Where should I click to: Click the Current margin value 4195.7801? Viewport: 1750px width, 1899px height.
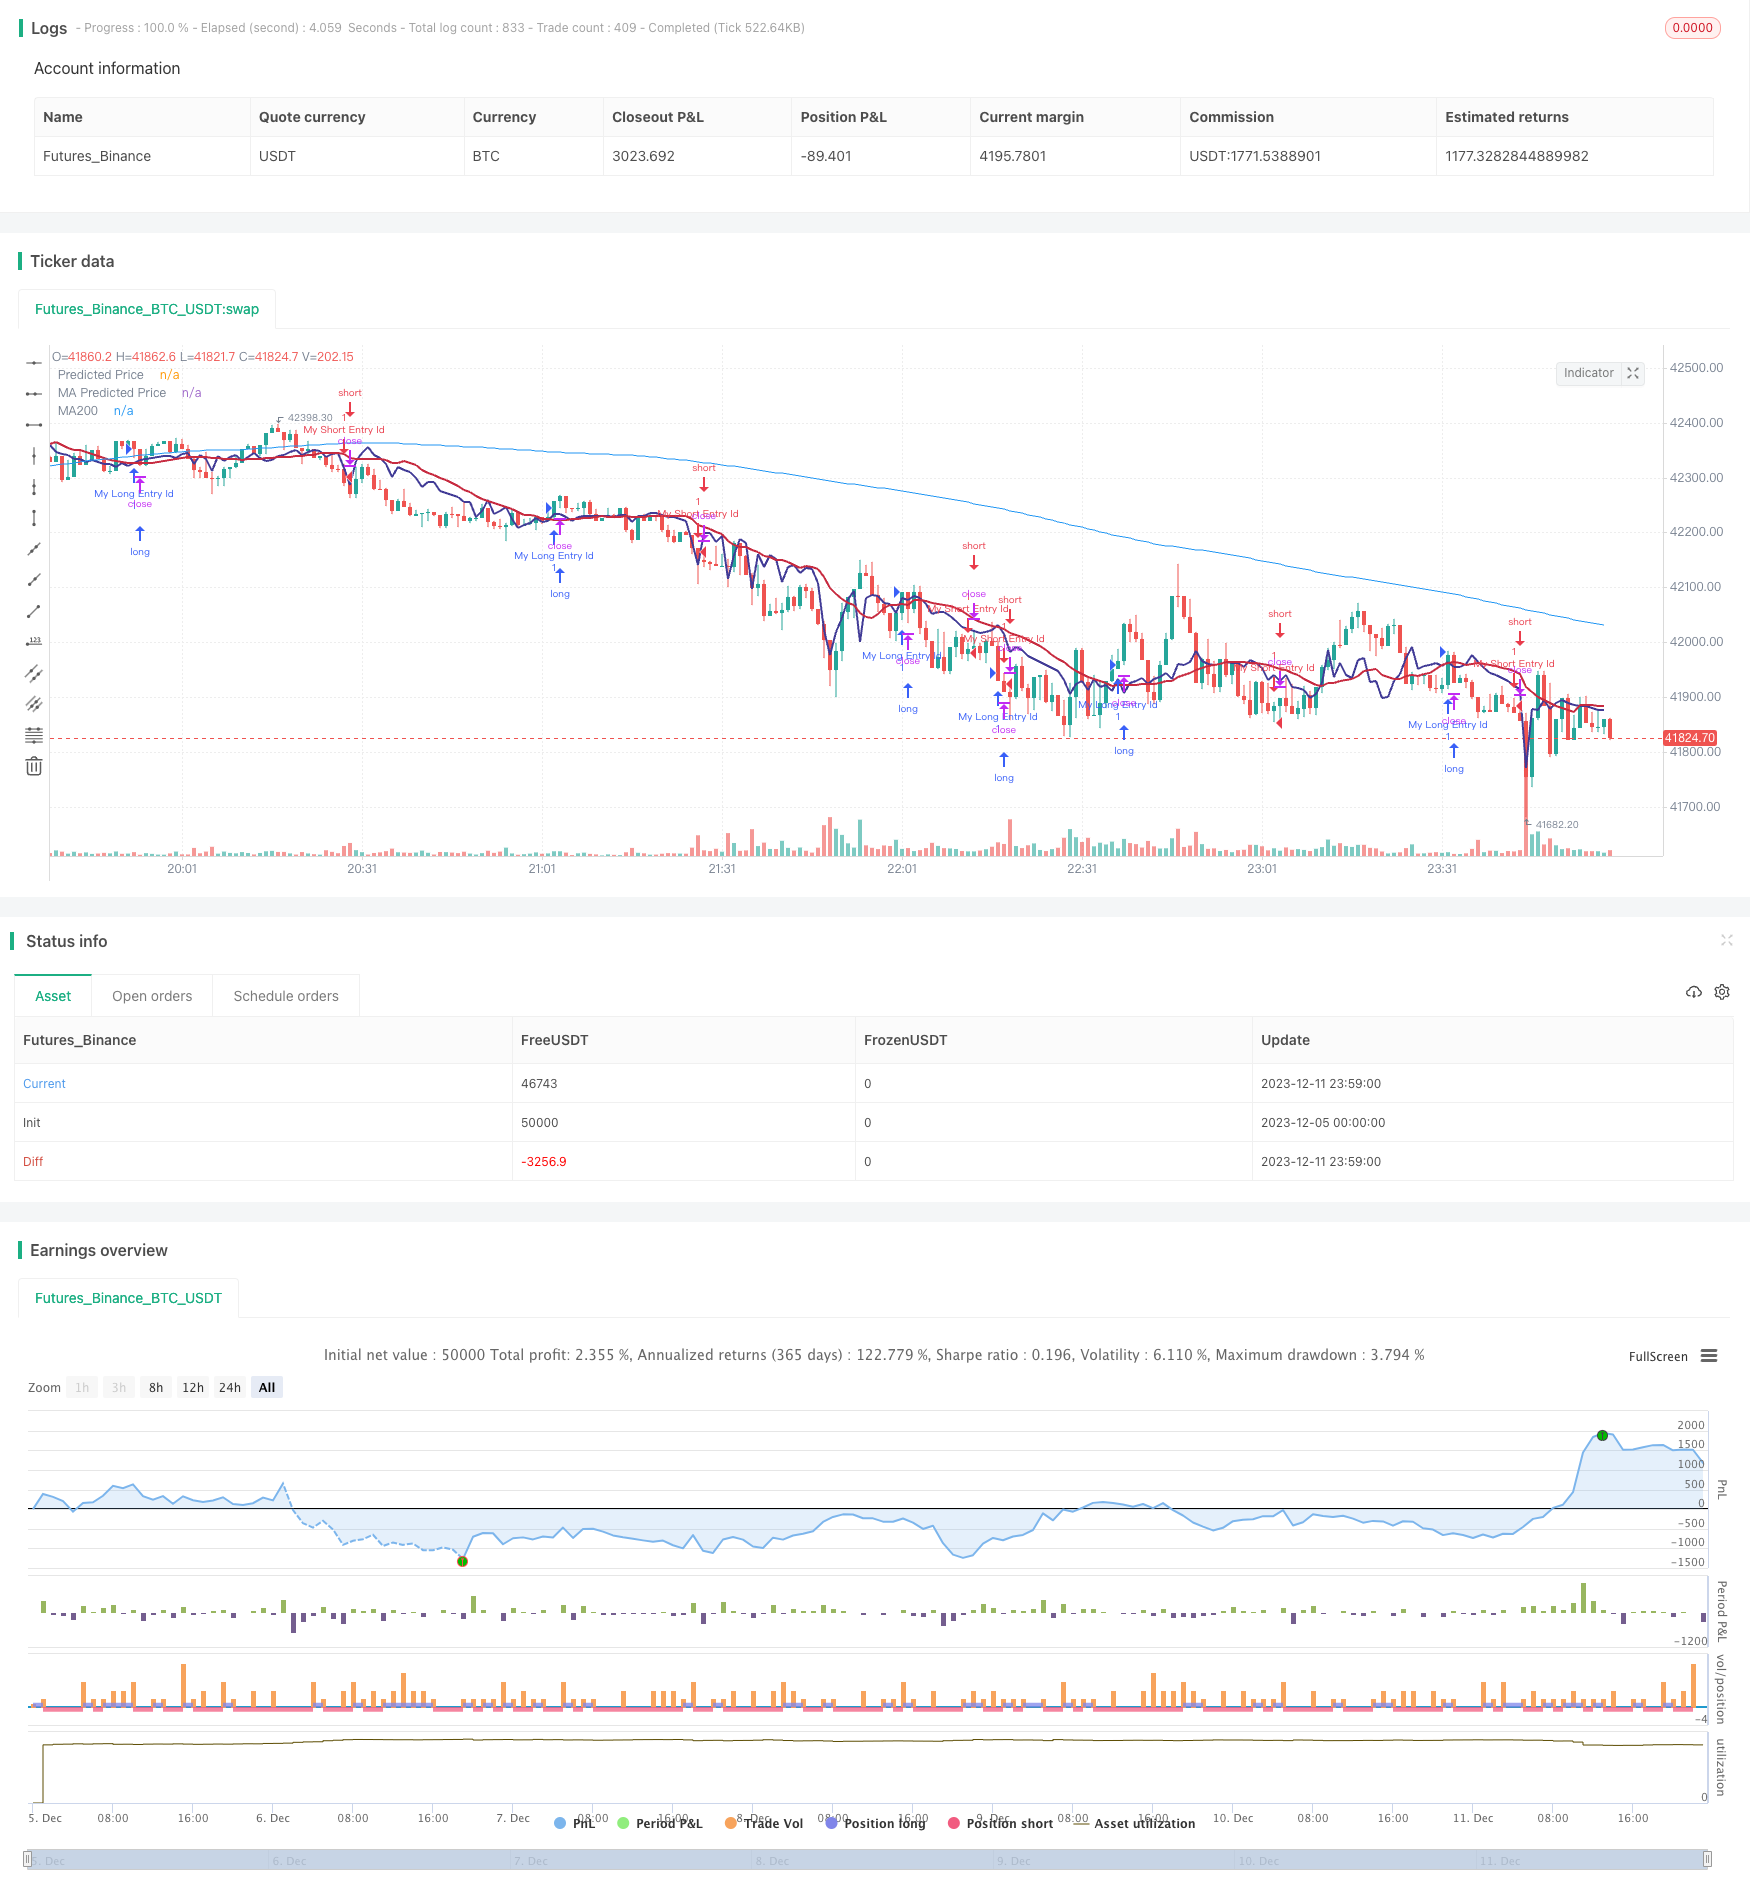pos(1012,156)
